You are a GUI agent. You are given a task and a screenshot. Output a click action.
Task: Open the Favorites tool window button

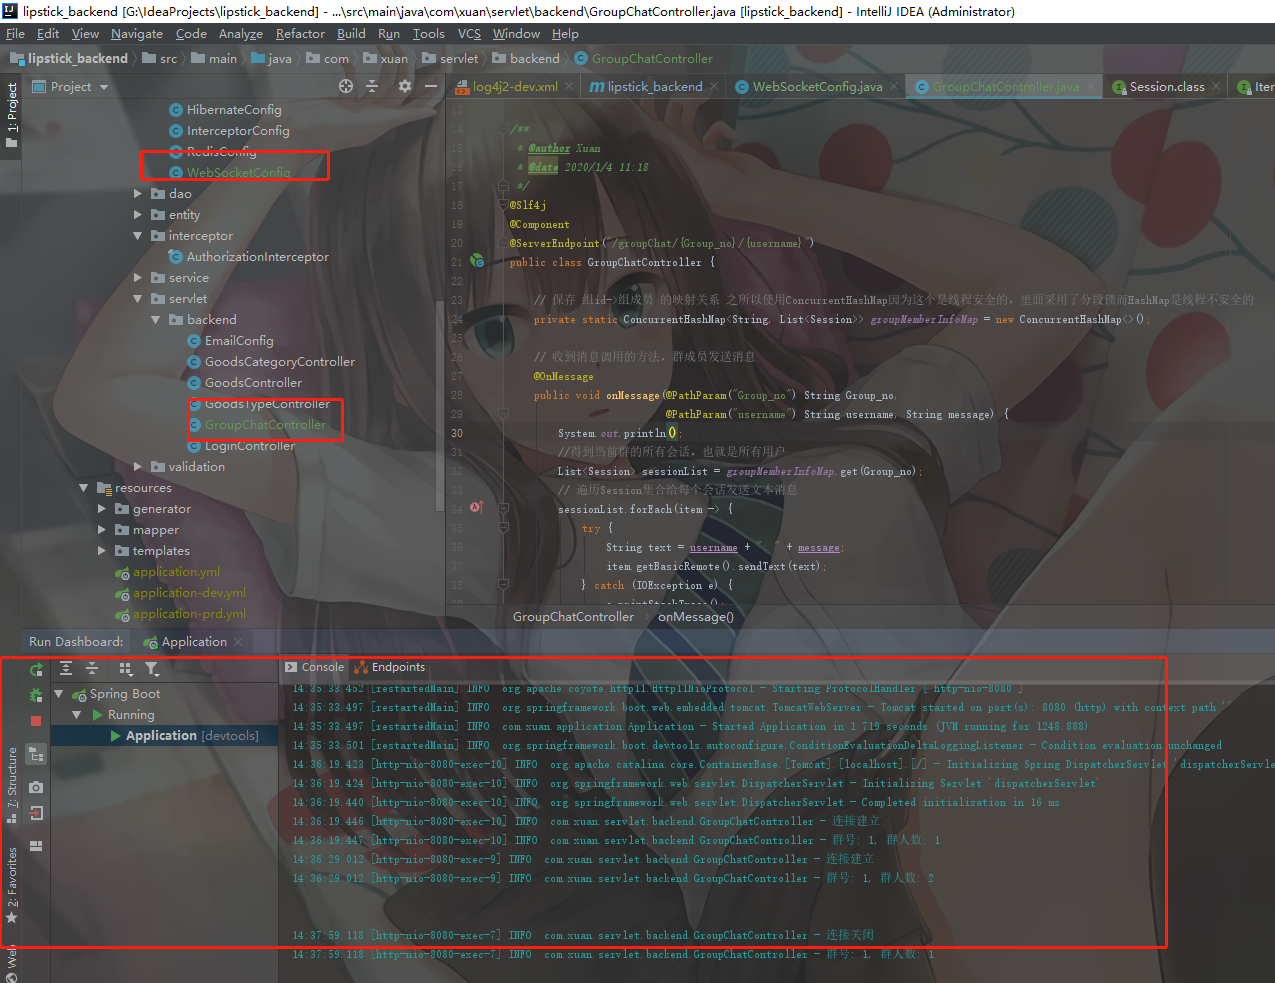[11, 885]
